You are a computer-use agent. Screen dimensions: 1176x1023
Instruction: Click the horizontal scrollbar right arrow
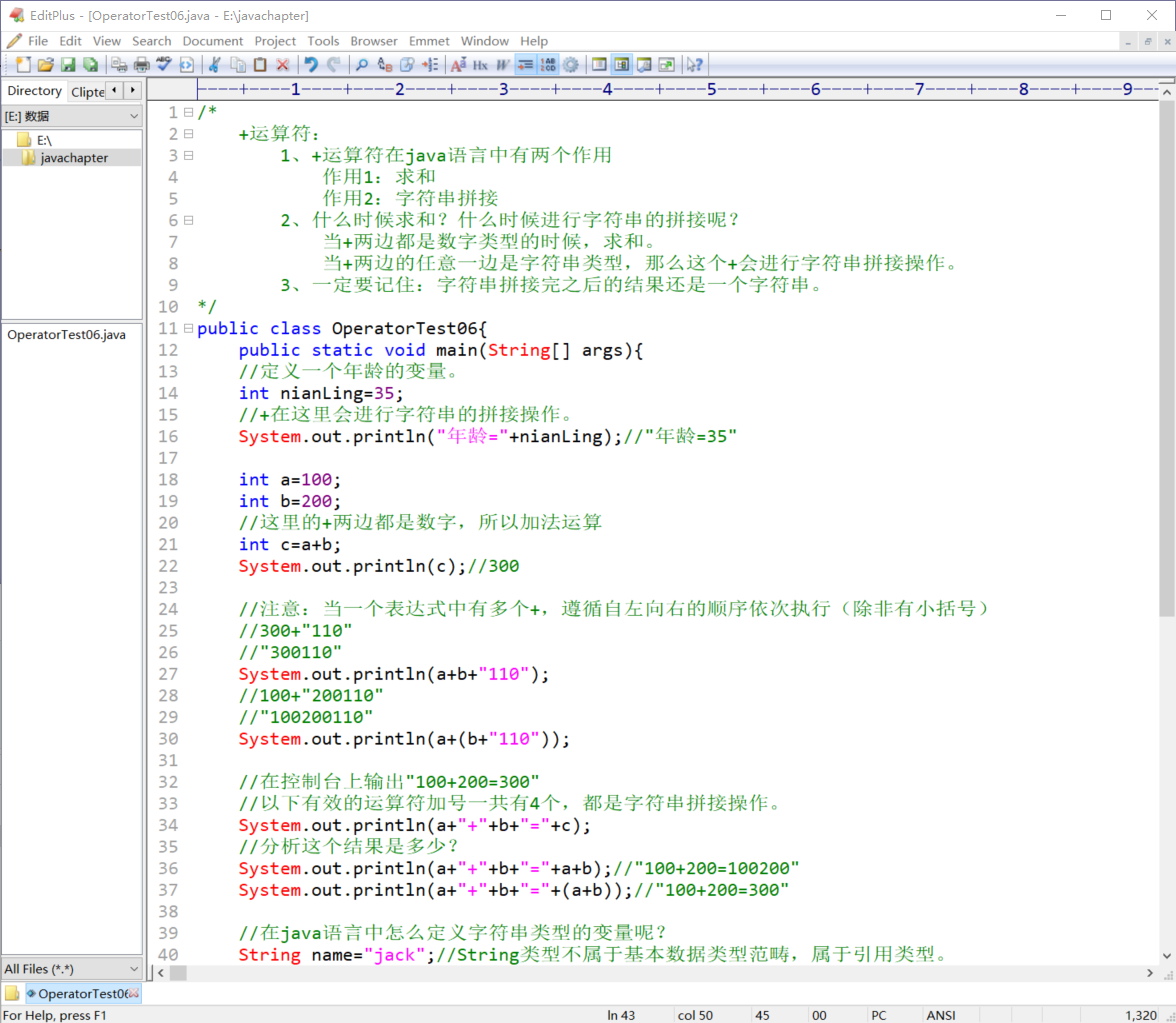(1150, 973)
